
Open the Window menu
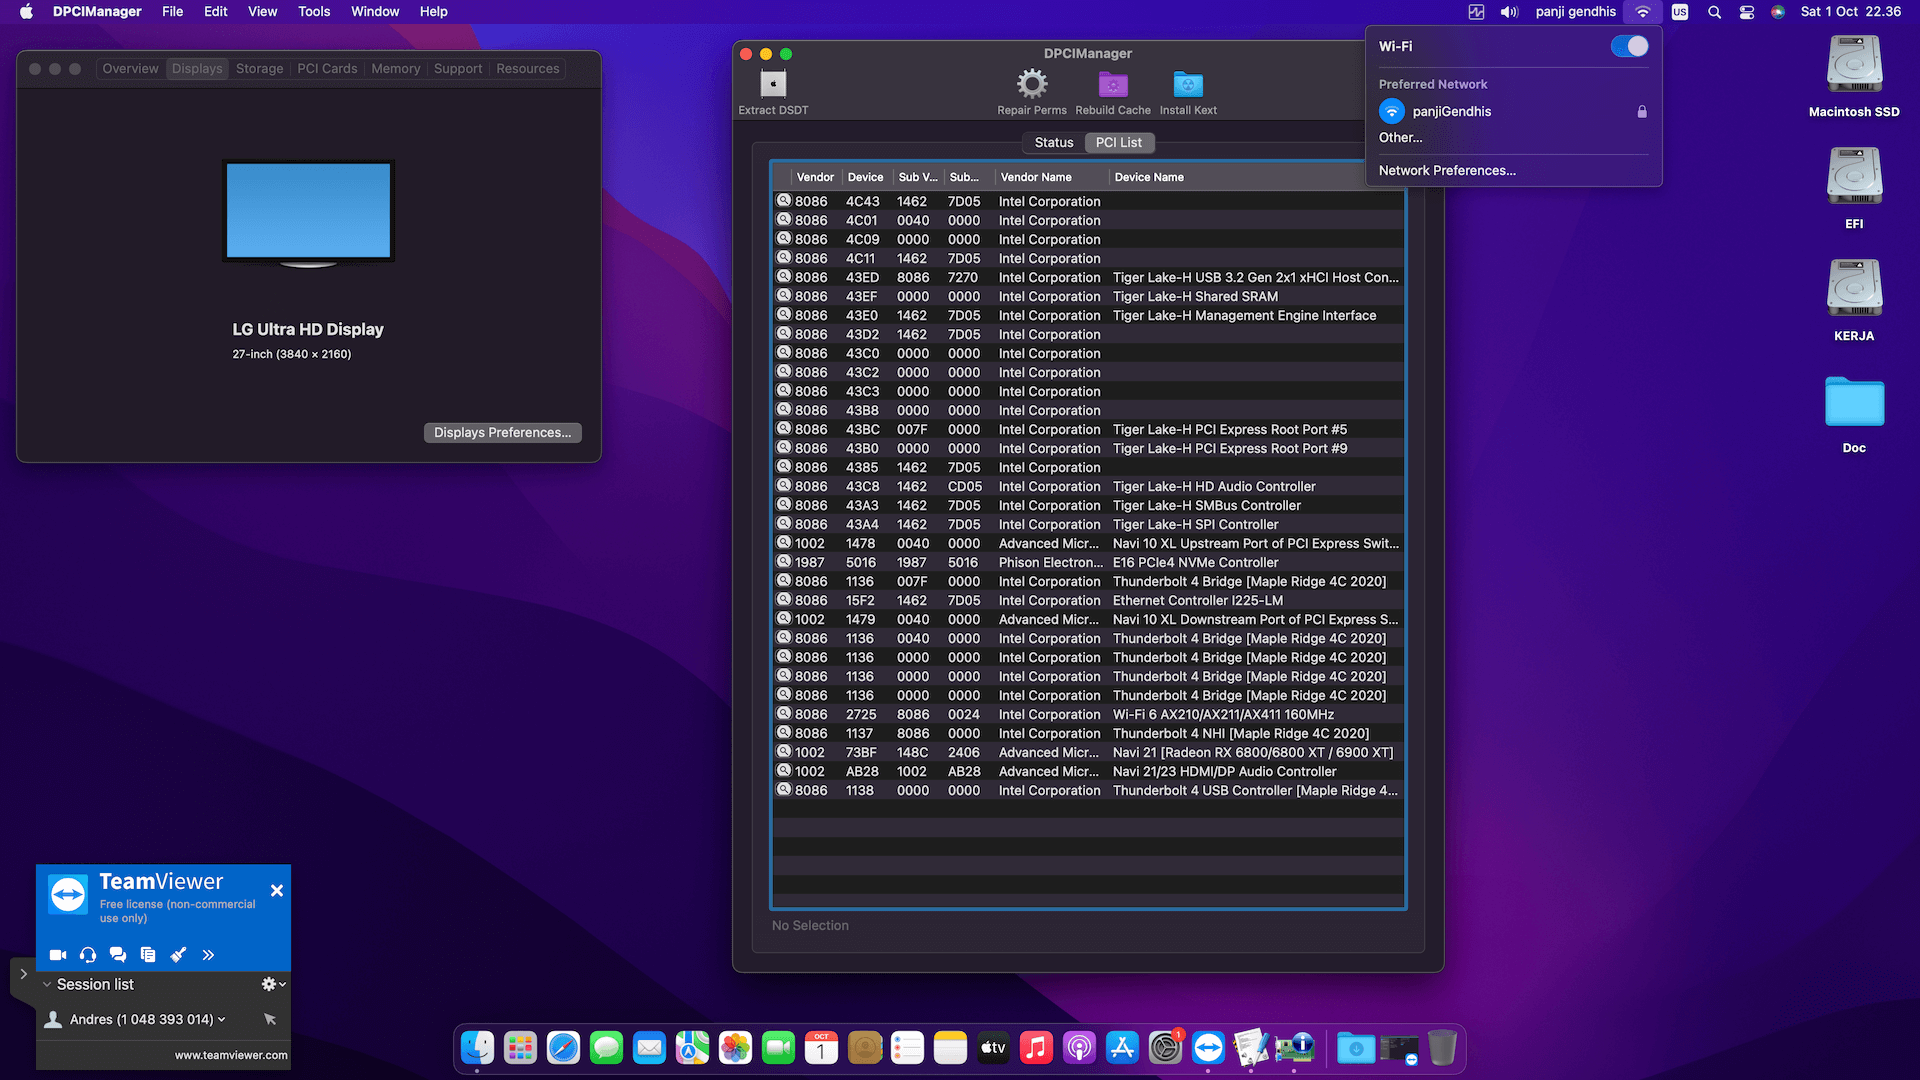point(375,12)
